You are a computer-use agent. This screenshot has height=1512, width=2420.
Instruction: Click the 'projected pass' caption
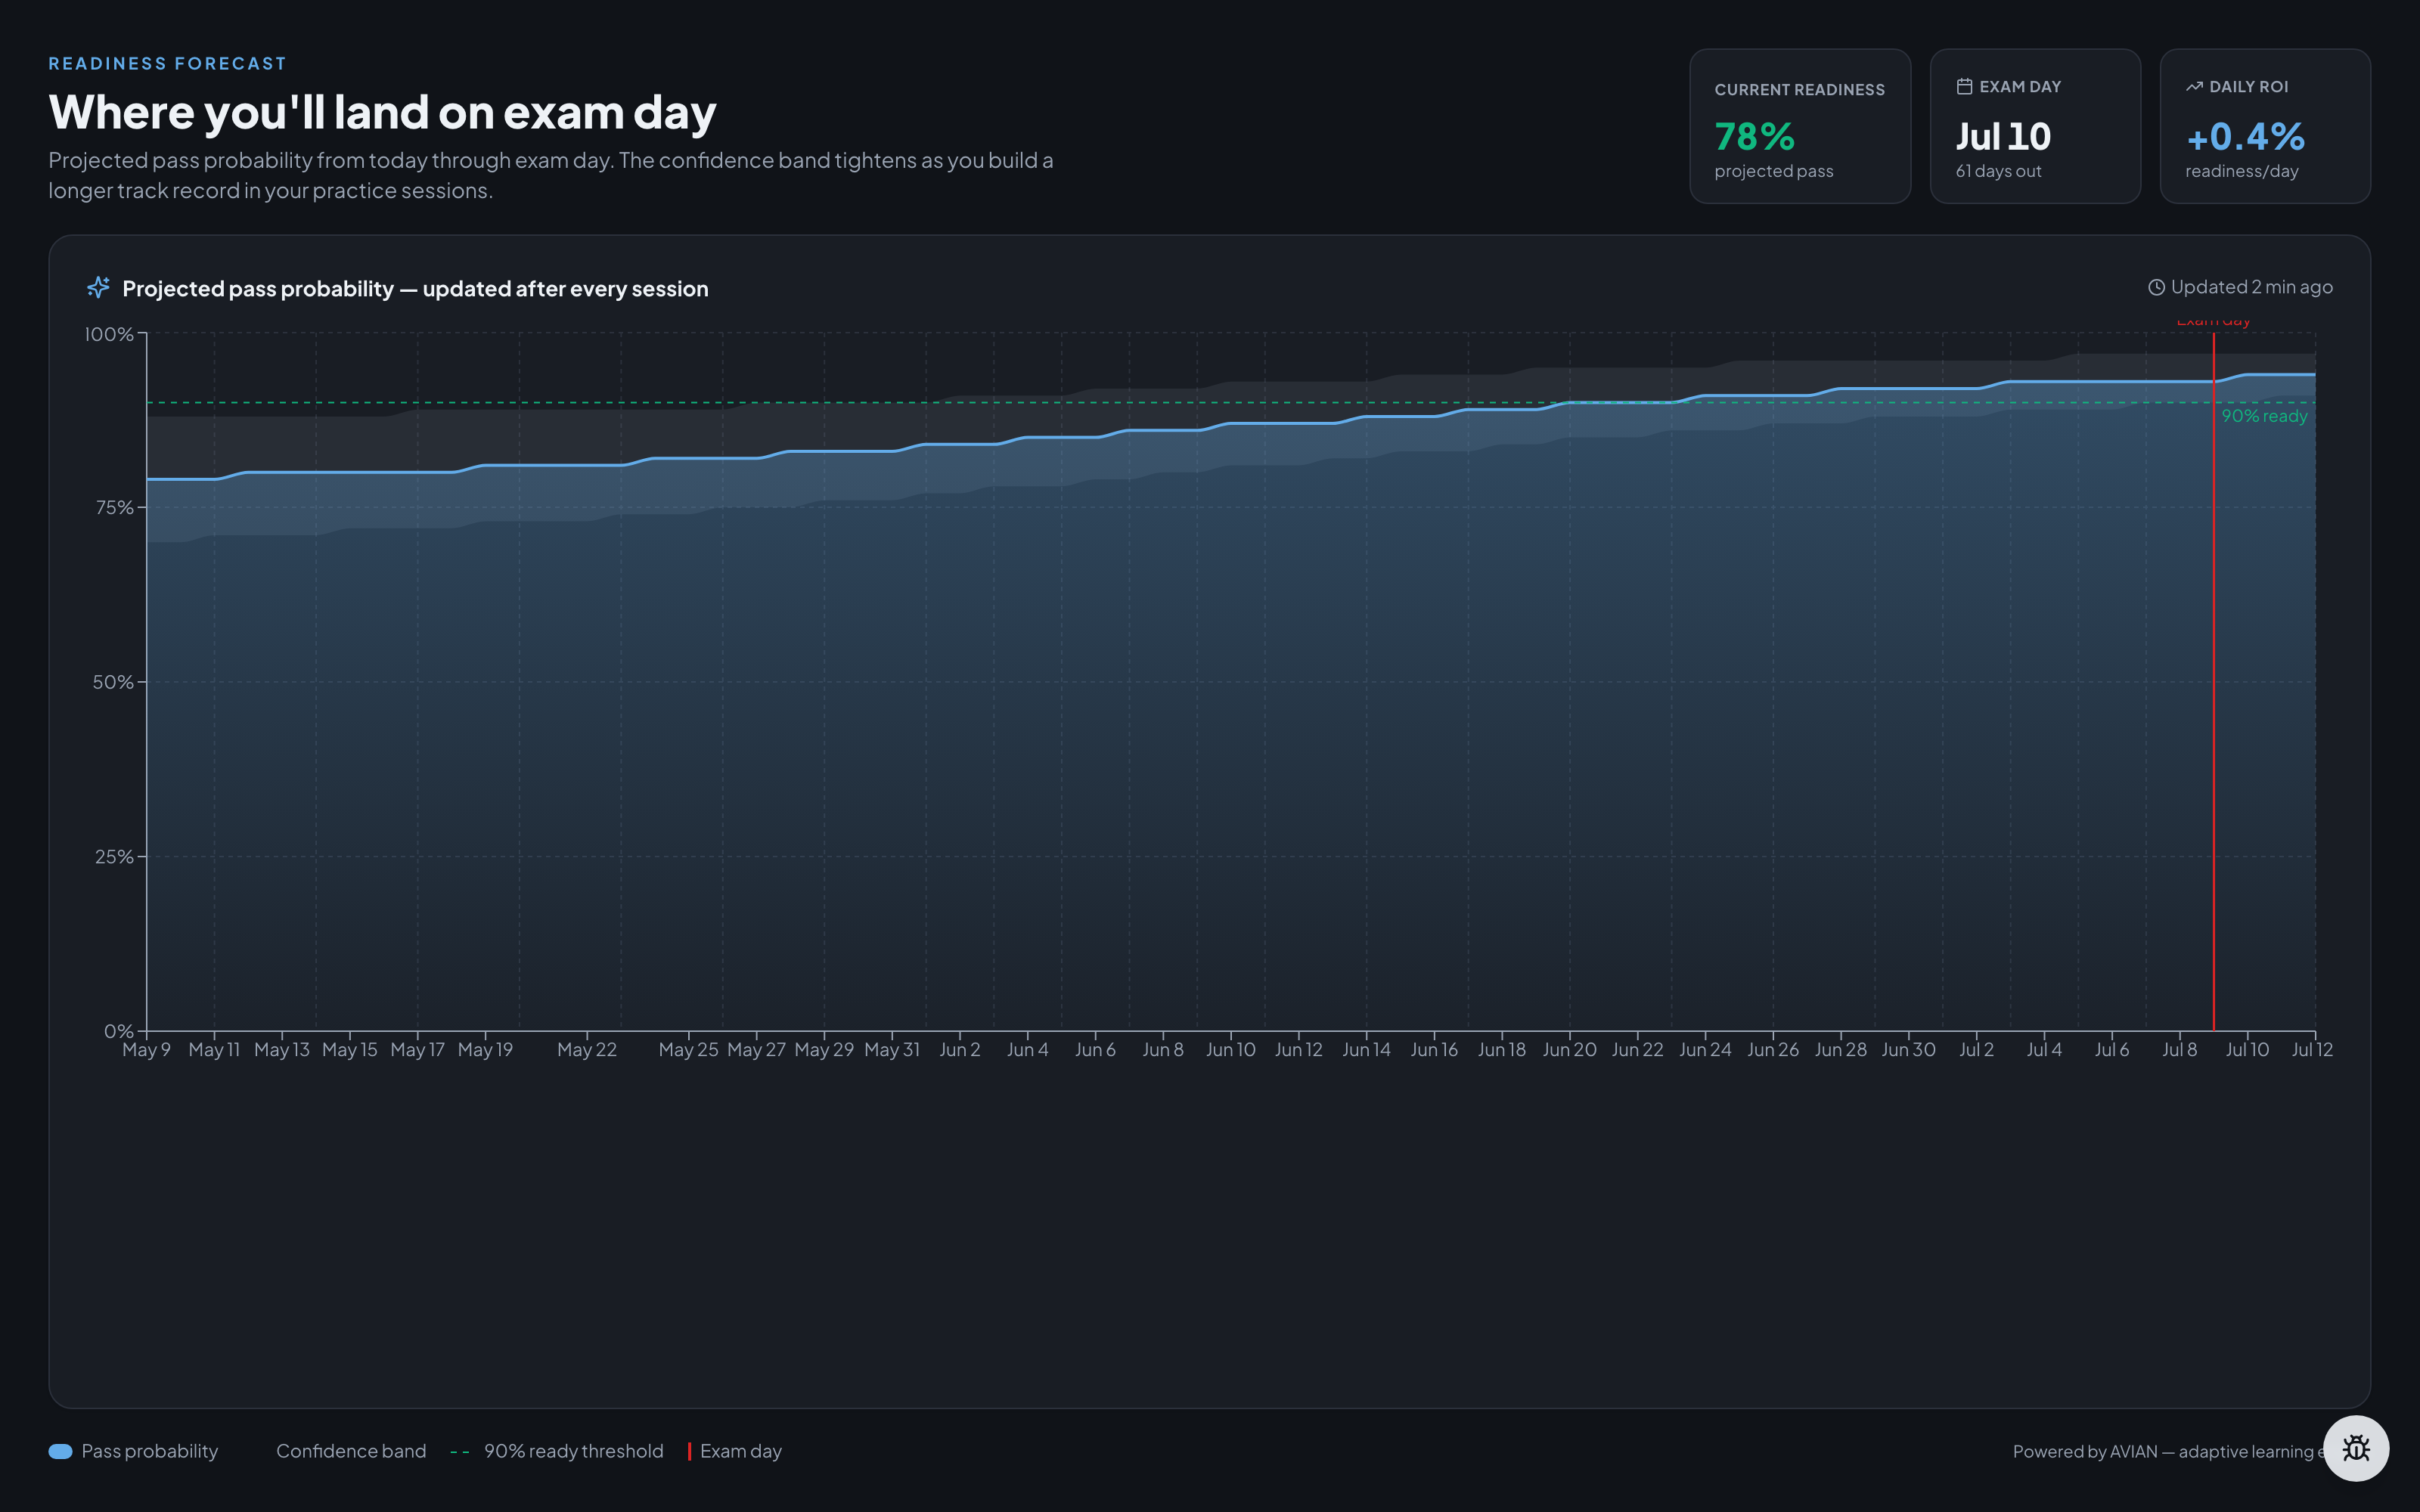click(1774, 171)
